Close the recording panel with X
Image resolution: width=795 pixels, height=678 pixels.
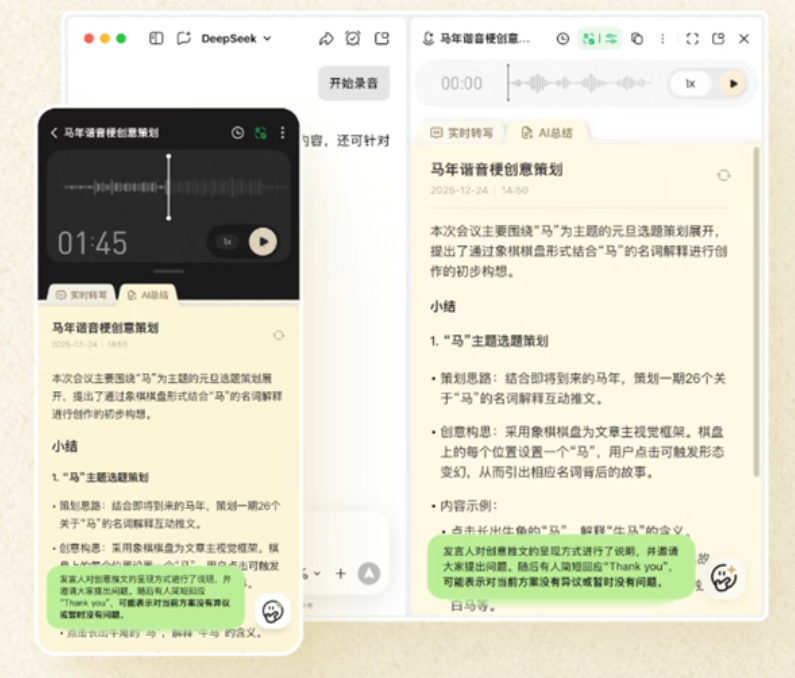pyautogui.click(x=744, y=39)
